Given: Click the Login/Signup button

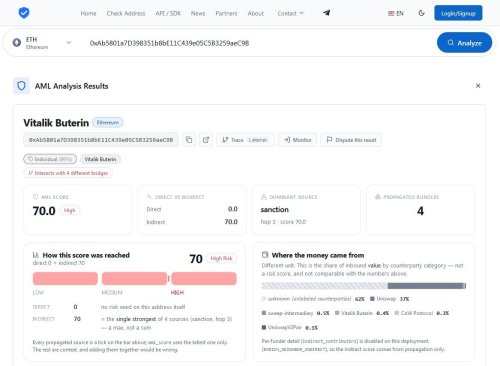Looking at the screenshot, I should point(458,13).
